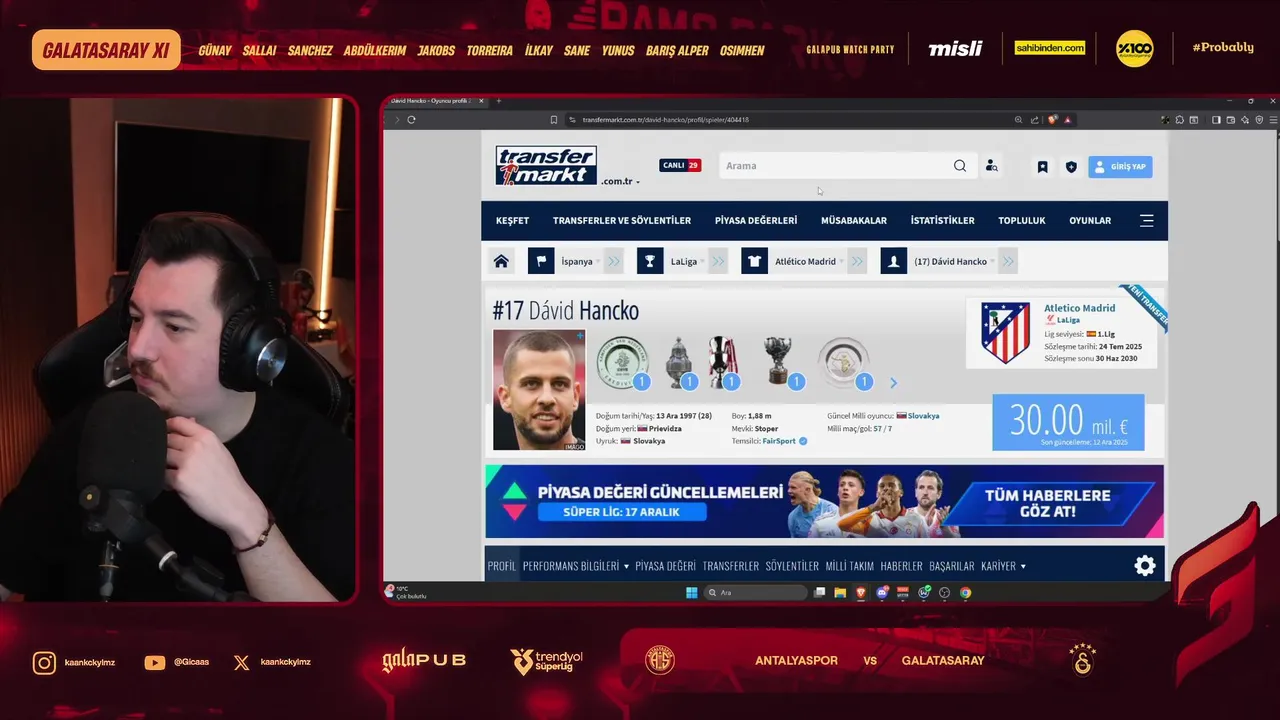Click the silver shield plate trophy
This screenshot has width=1280, height=720.
[x=843, y=362]
